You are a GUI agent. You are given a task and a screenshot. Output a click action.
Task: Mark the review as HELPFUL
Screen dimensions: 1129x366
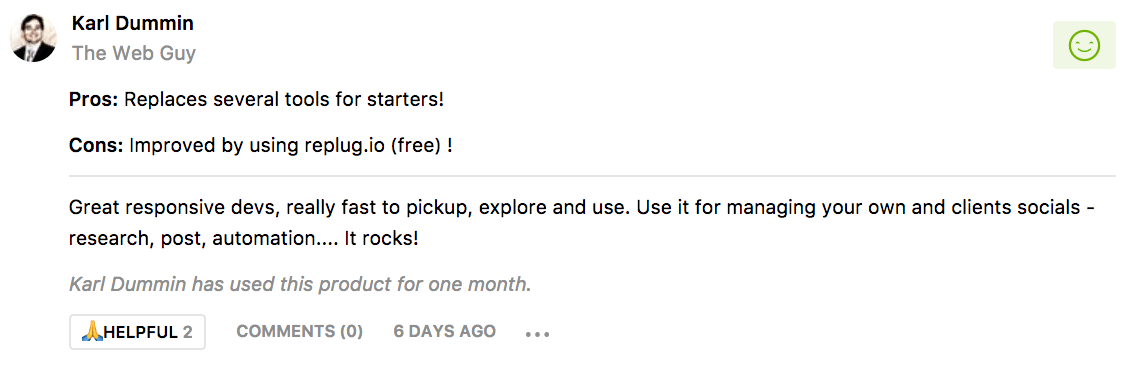click(138, 331)
